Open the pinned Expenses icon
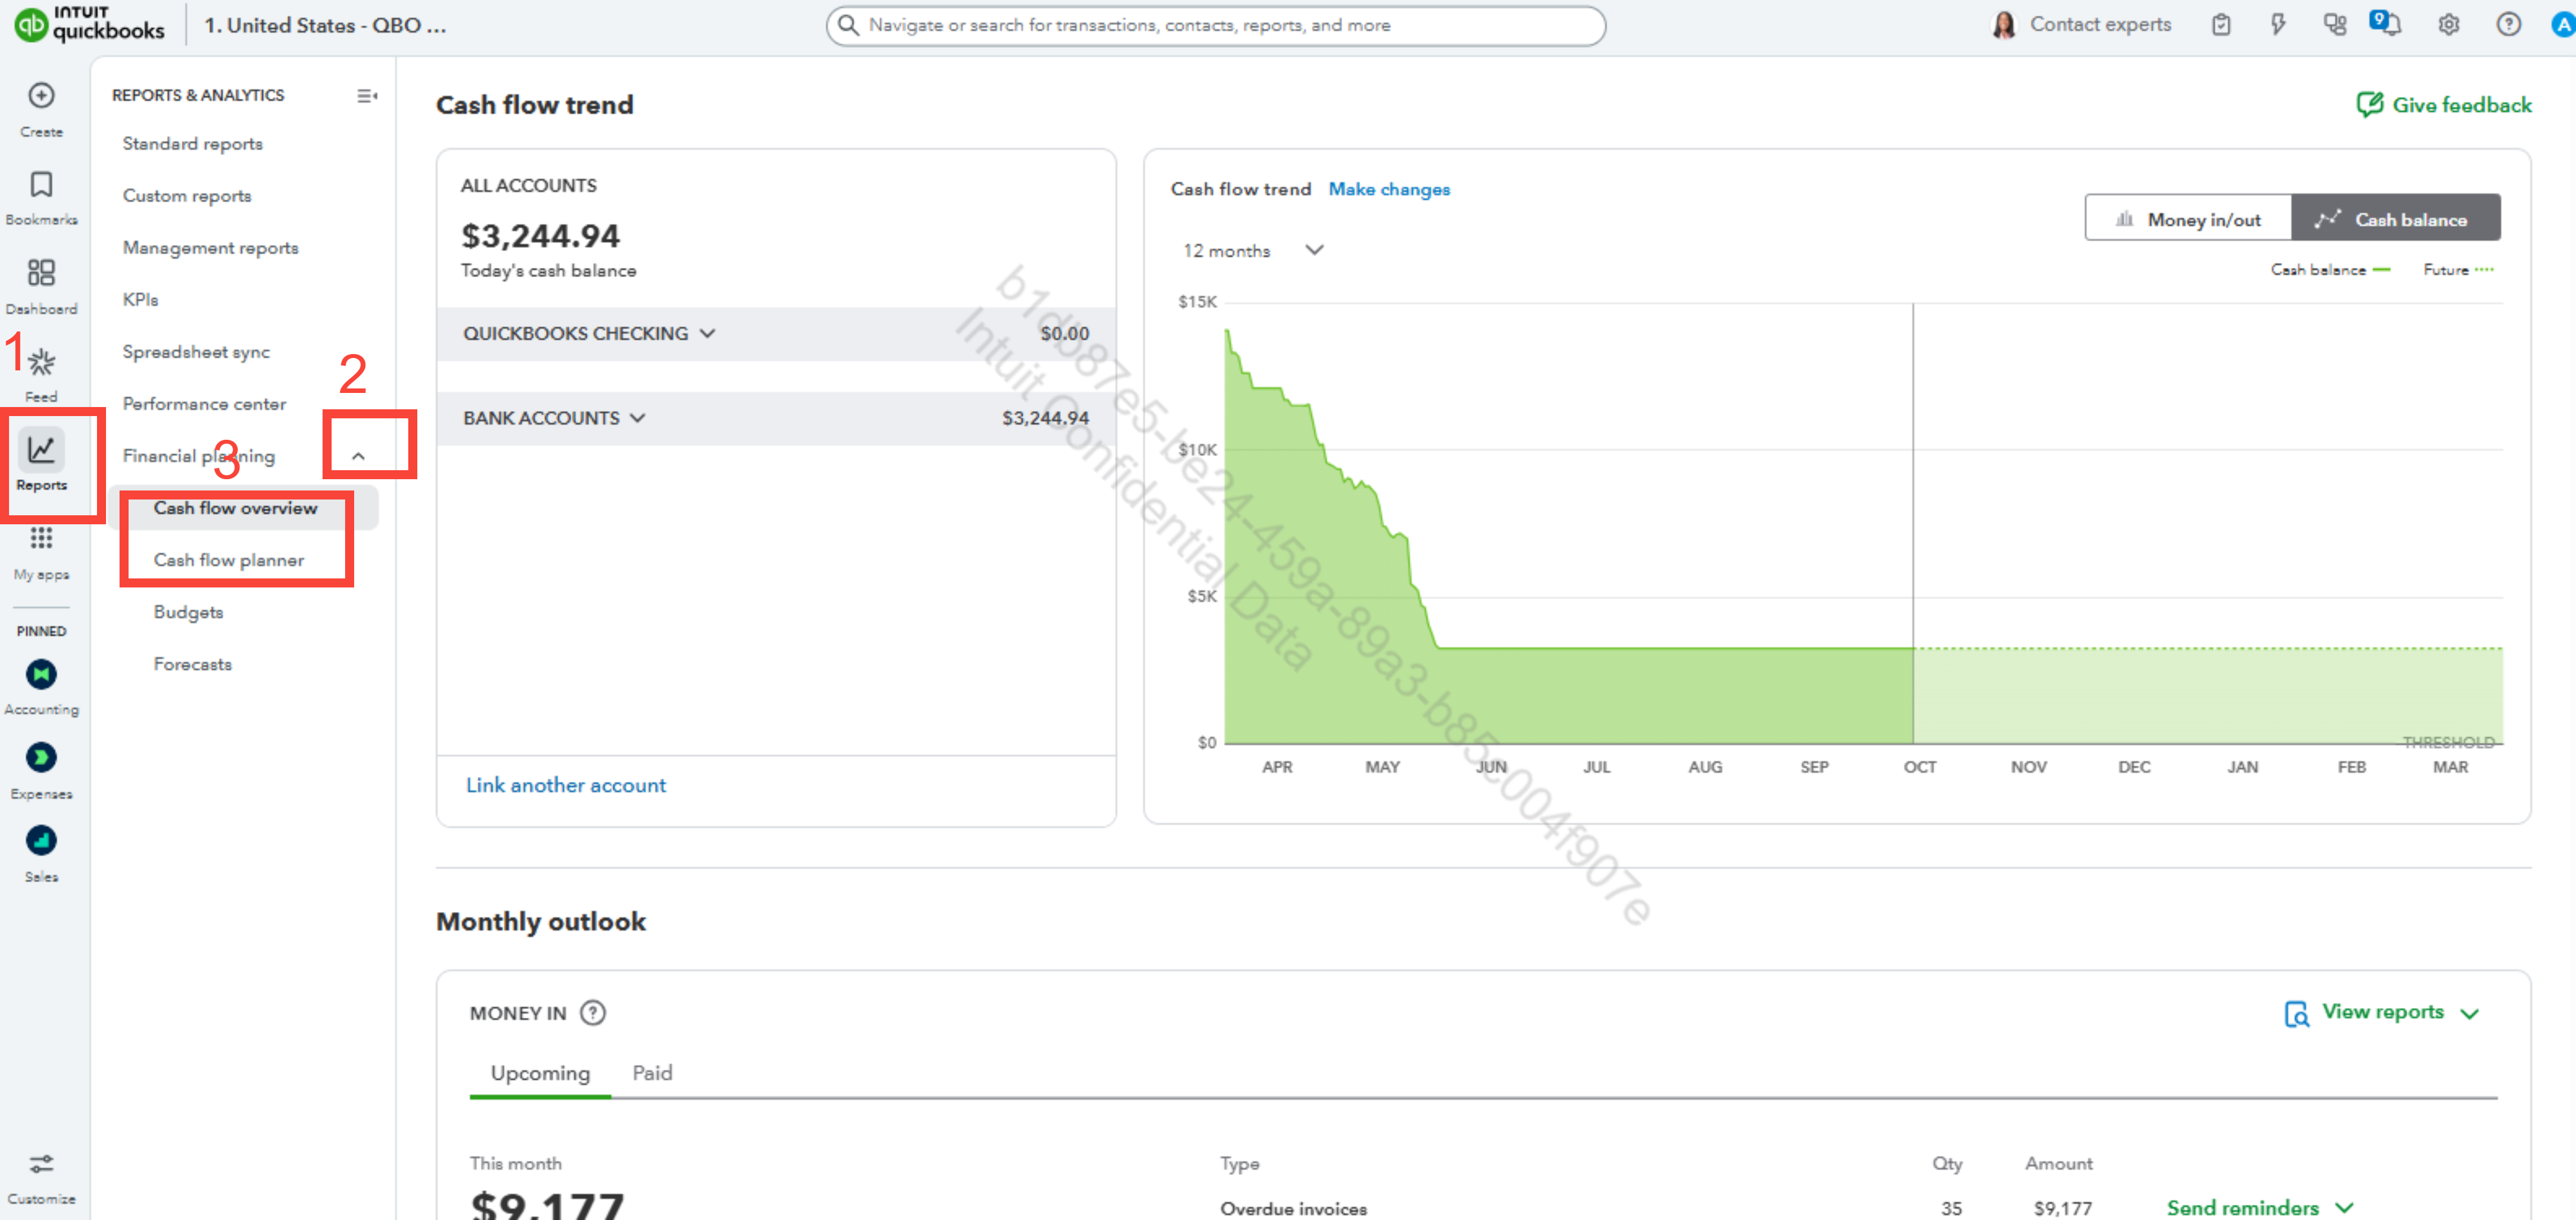Screen dimensions: 2576x1220 click(x=41, y=758)
